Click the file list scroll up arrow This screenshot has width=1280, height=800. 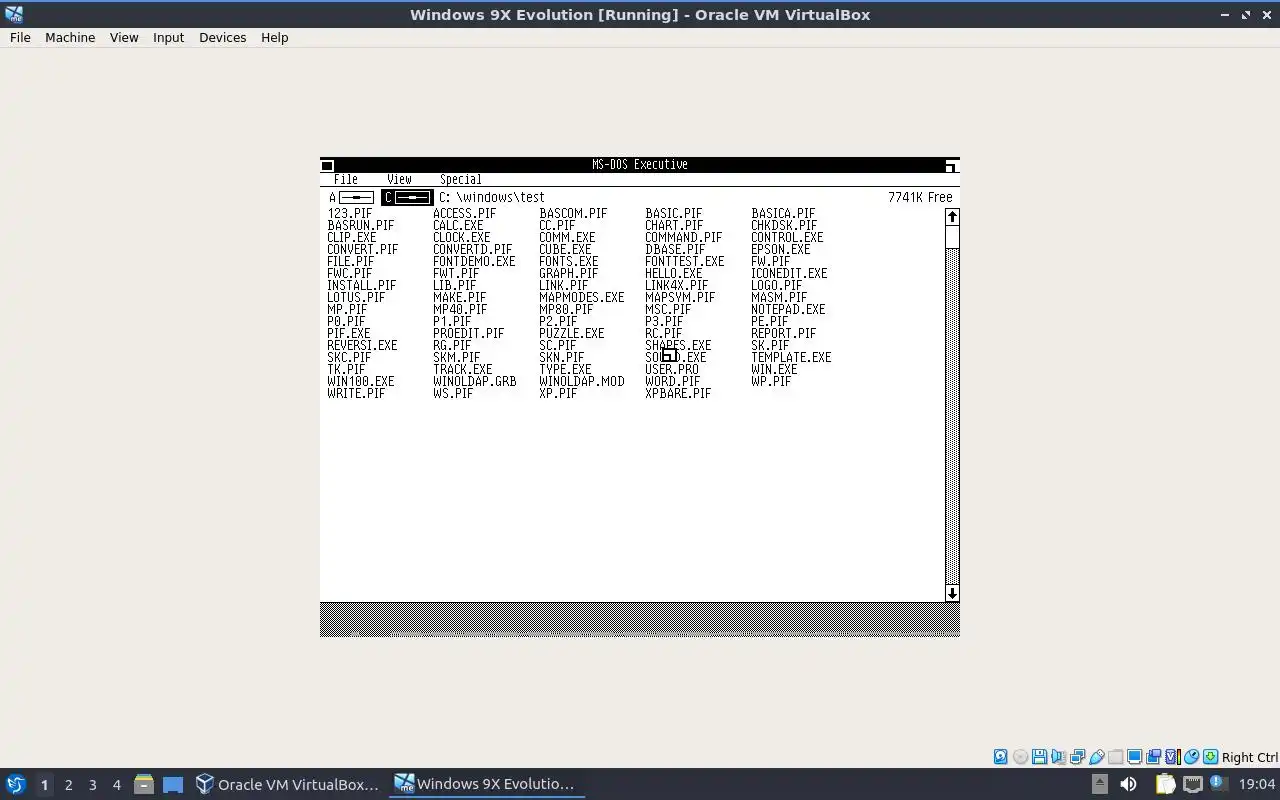(x=952, y=217)
